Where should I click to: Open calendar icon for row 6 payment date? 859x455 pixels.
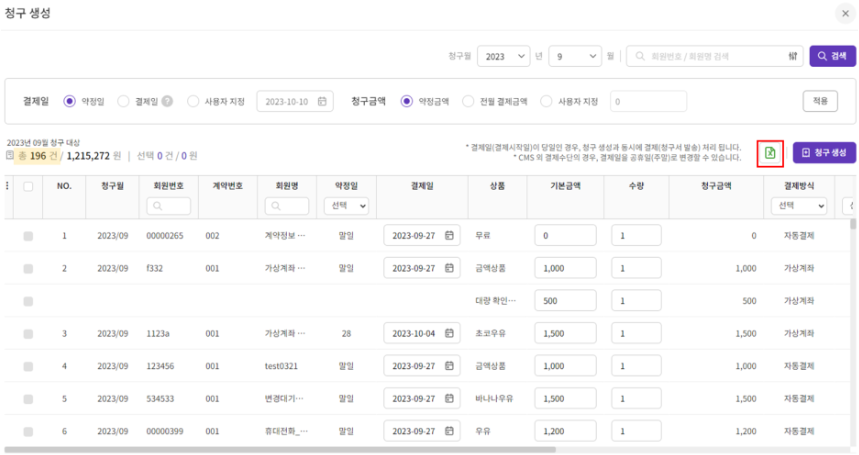click(x=449, y=431)
